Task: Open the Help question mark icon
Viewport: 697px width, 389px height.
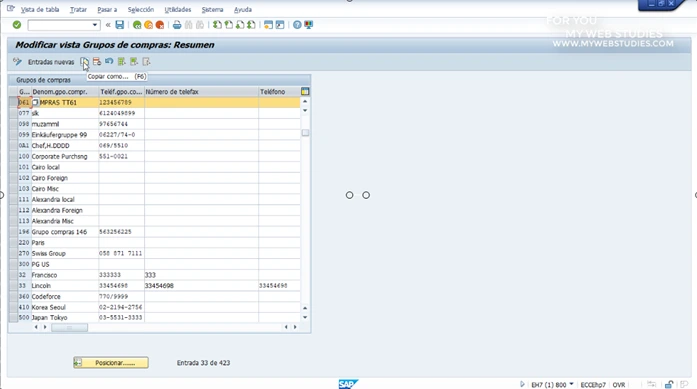Action: (x=297, y=25)
